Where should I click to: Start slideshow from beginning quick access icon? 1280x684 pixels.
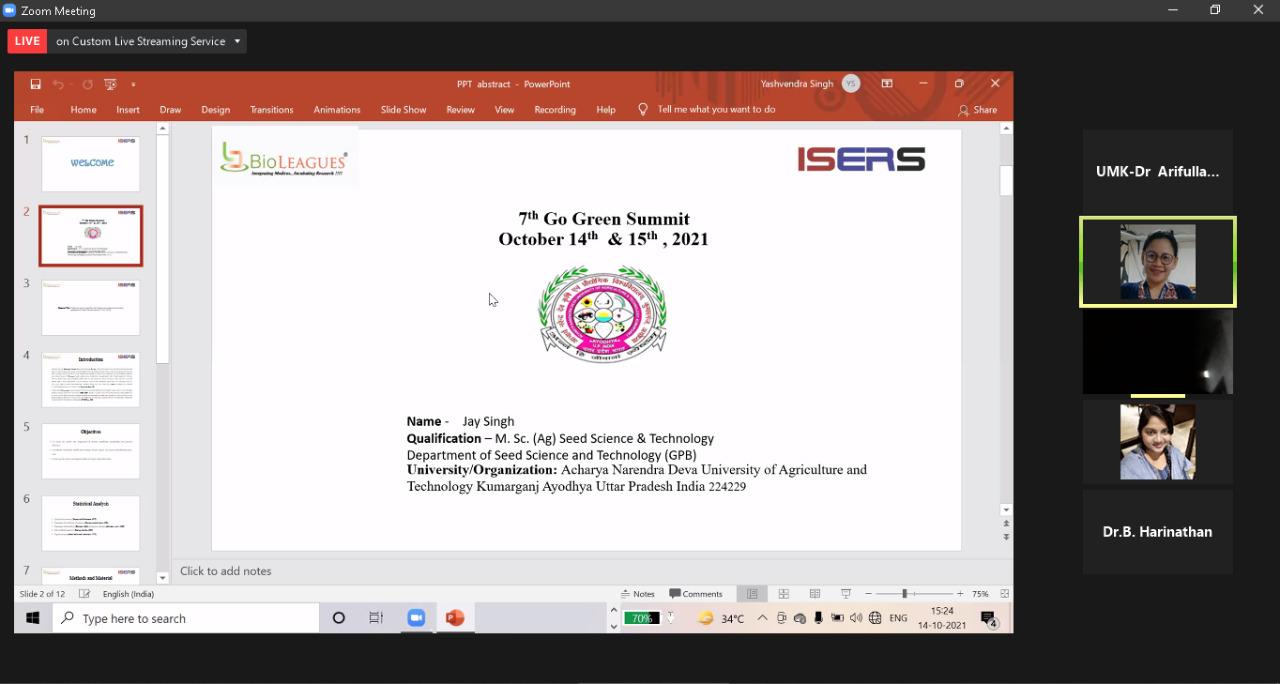(x=110, y=84)
